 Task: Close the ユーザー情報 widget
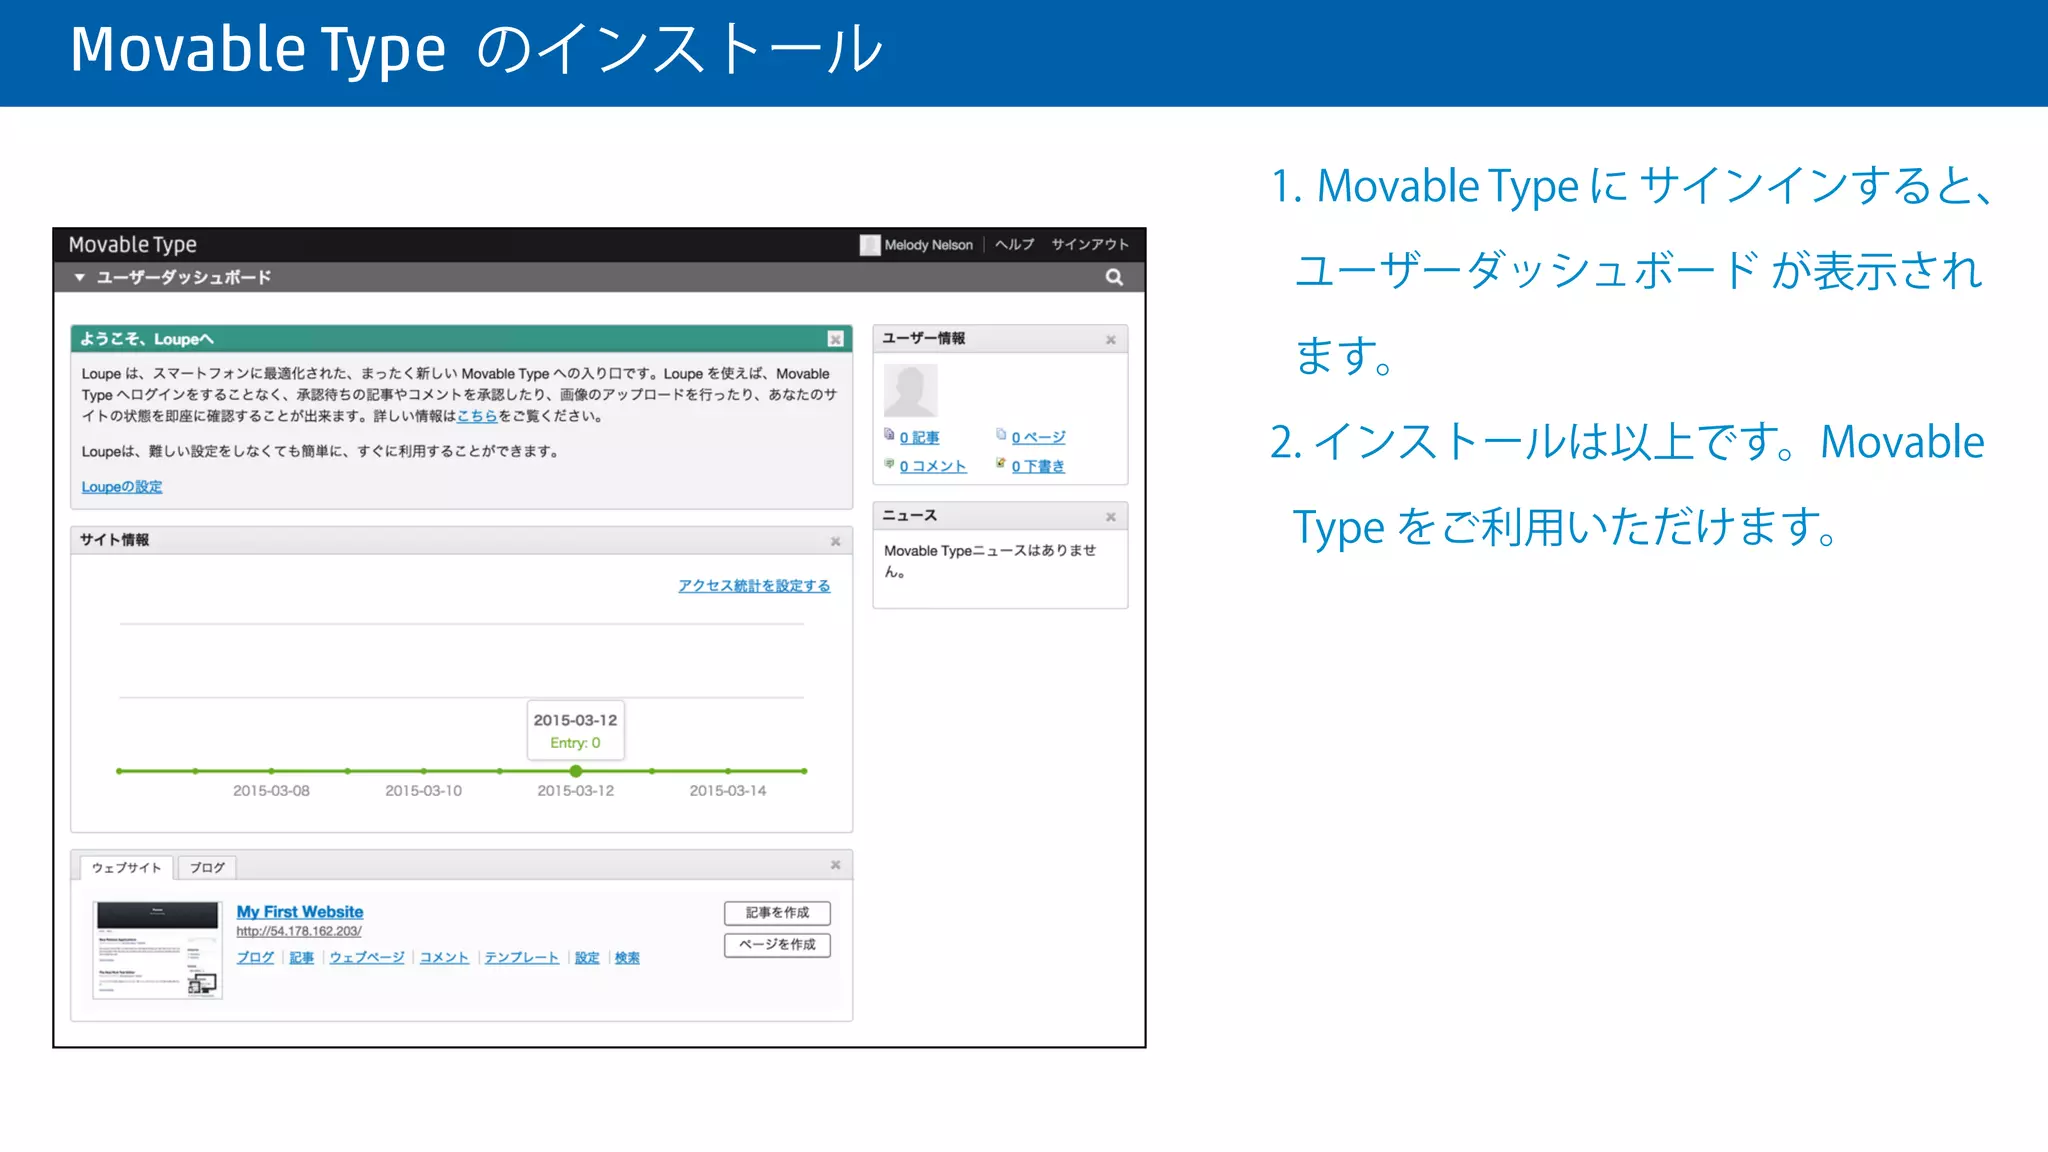point(1110,340)
